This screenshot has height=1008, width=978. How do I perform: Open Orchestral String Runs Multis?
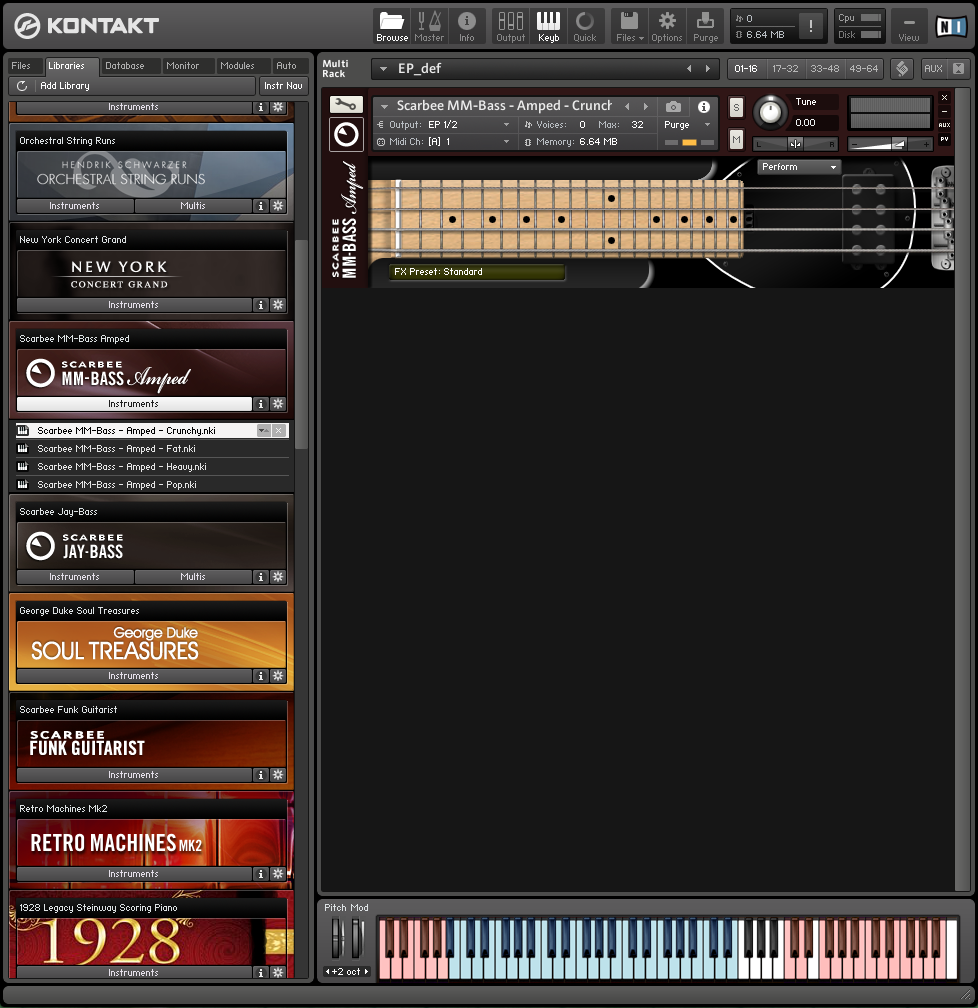(193, 206)
